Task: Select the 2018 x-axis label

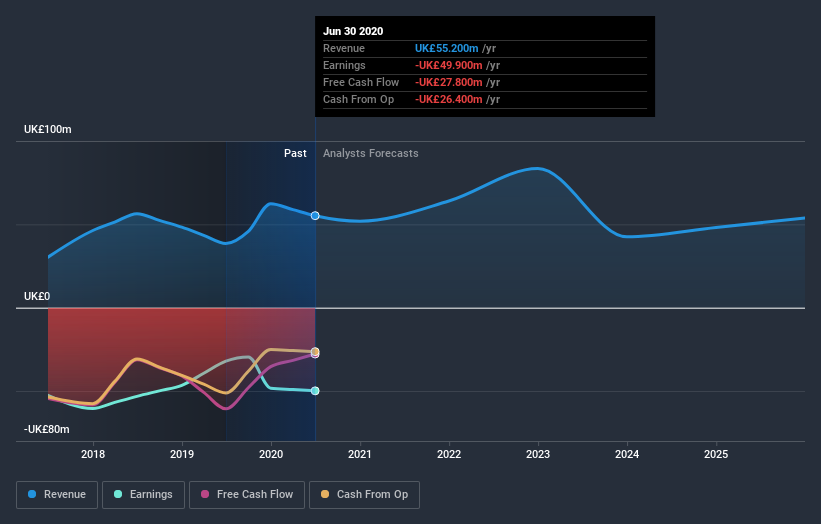Action: (93, 454)
